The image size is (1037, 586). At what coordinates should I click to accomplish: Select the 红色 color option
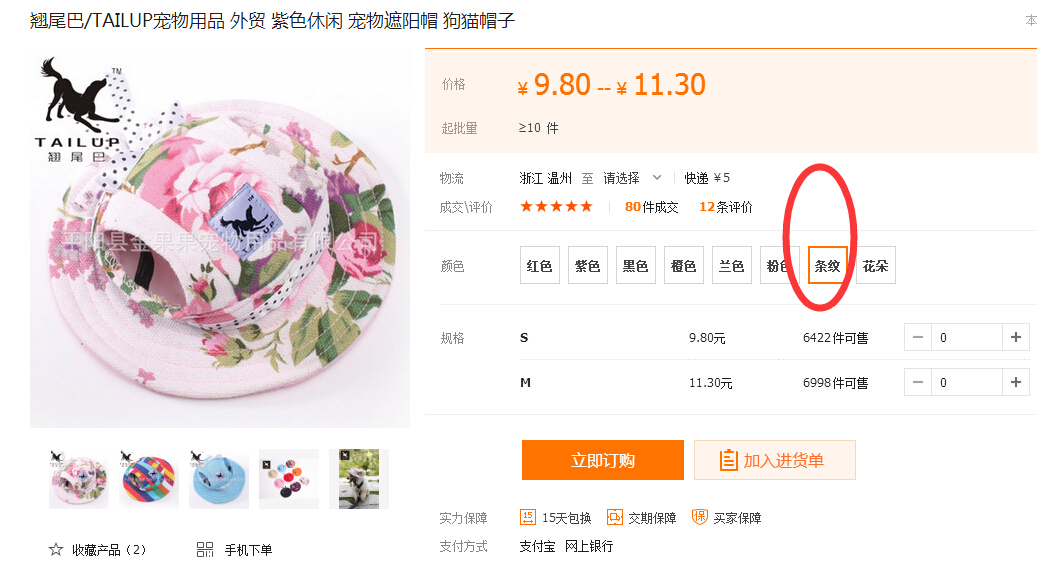tap(540, 266)
